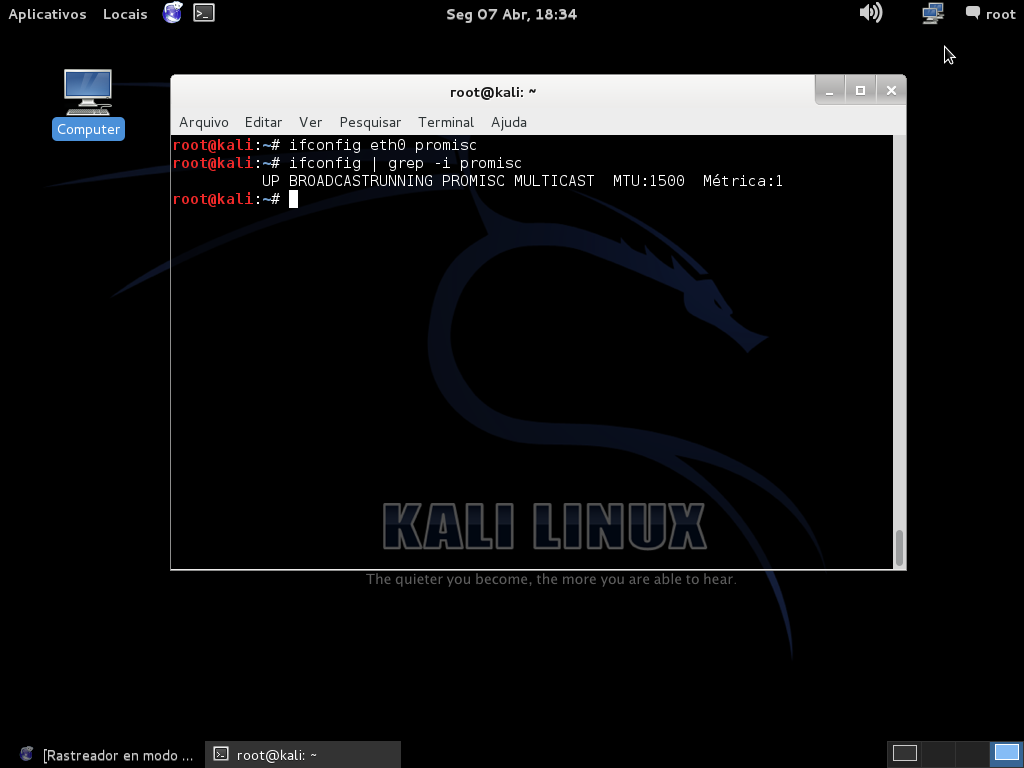1024x768 pixels.
Task: Open Pesquisar menu in terminal
Action: tap(370, 122)
